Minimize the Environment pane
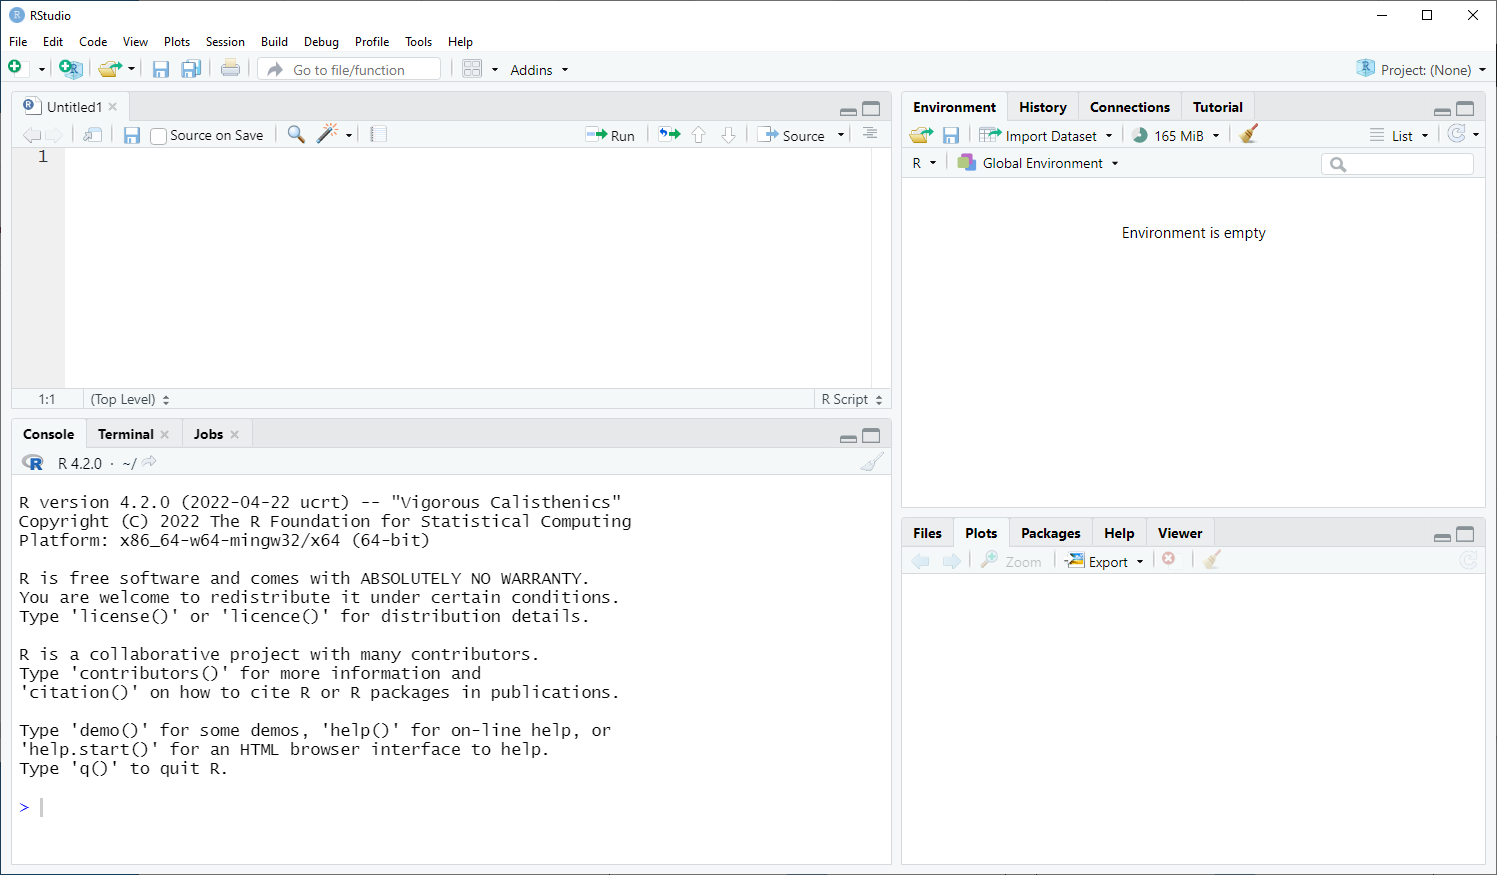 pos(1442,110)
